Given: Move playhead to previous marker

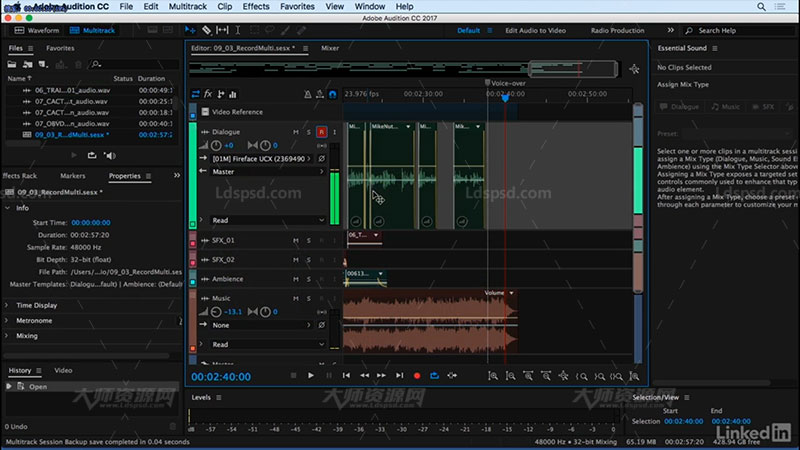Looking at the screenshot, I should click(346, 376).
